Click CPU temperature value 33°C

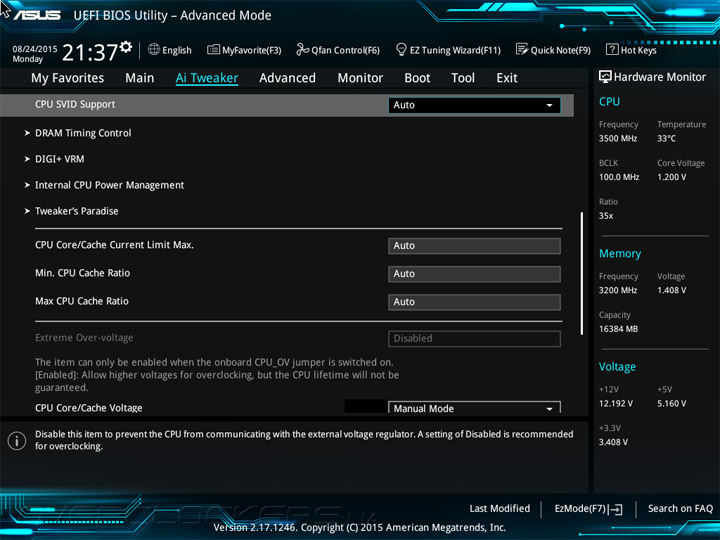point(666,138)
